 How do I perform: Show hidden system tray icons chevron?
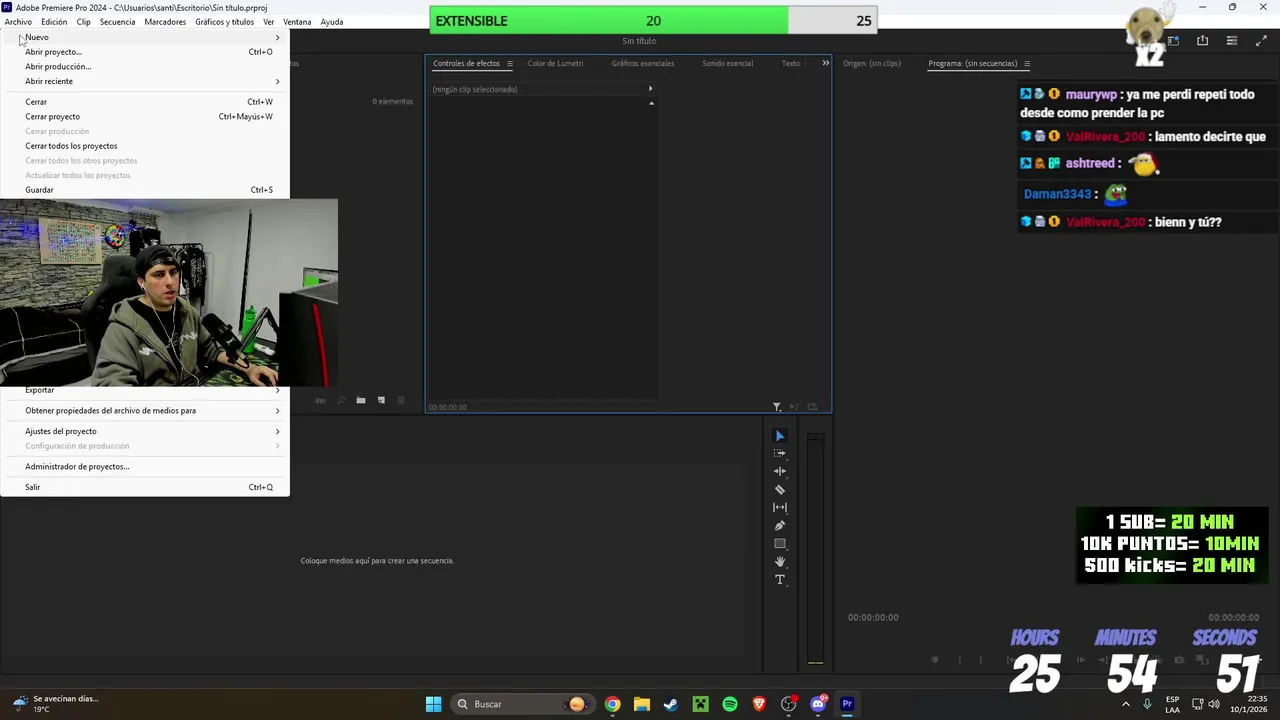point(1125,704)
